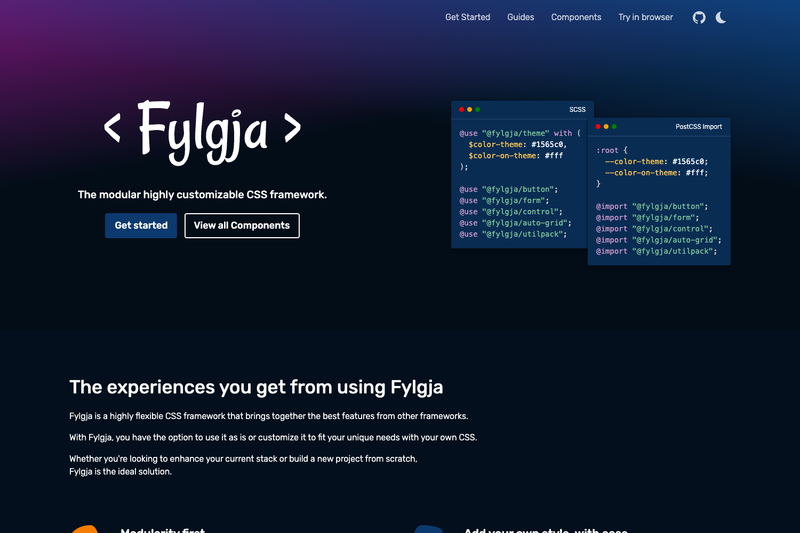This screenshot has width=800, height=533.
Task: Click the '--color-on-theme: #fff;' line
Action: (656, 173)
